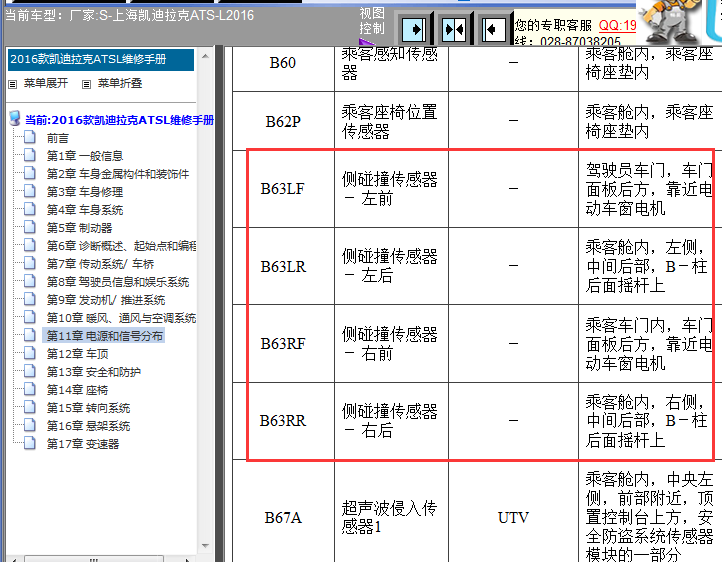Open the QQ customer service link
Image resolution: width=722 pixels, height=562 pixels.
pos(617,25)
